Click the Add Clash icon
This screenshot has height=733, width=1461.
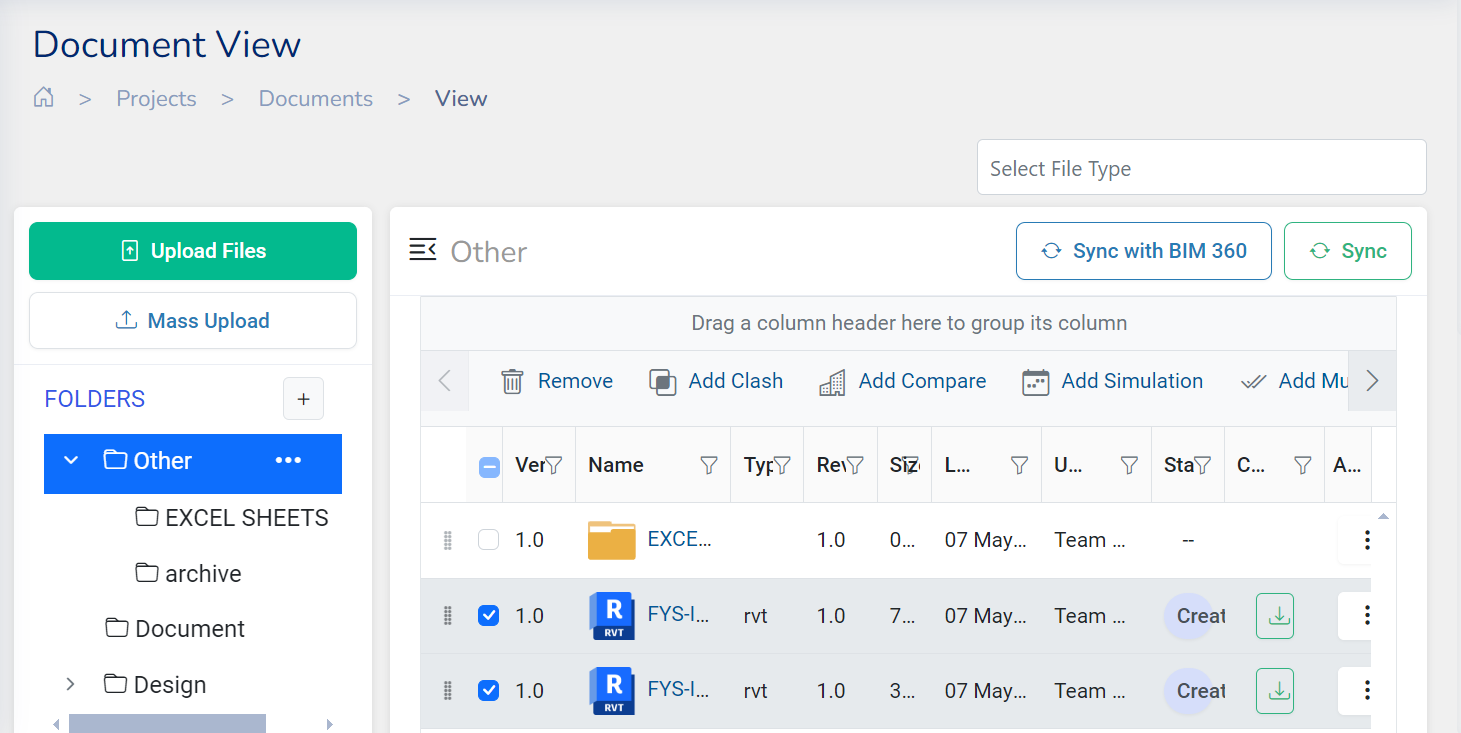662,381
